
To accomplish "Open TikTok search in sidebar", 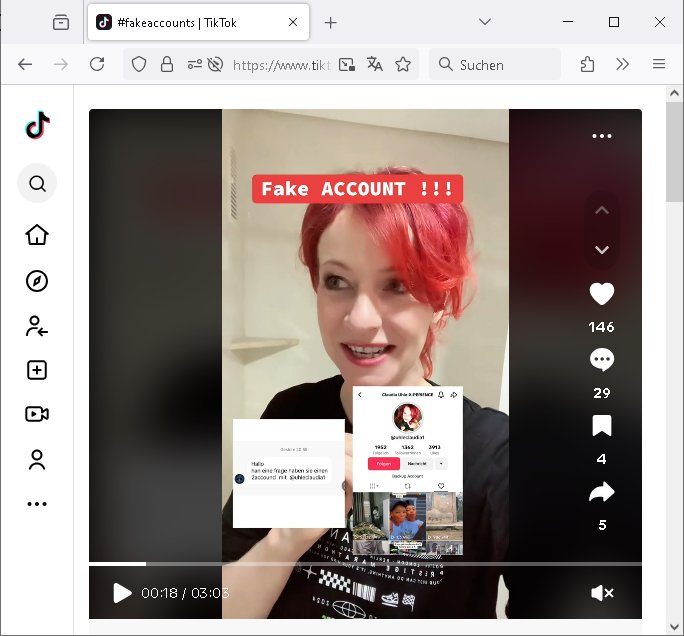I will point(37,184).
